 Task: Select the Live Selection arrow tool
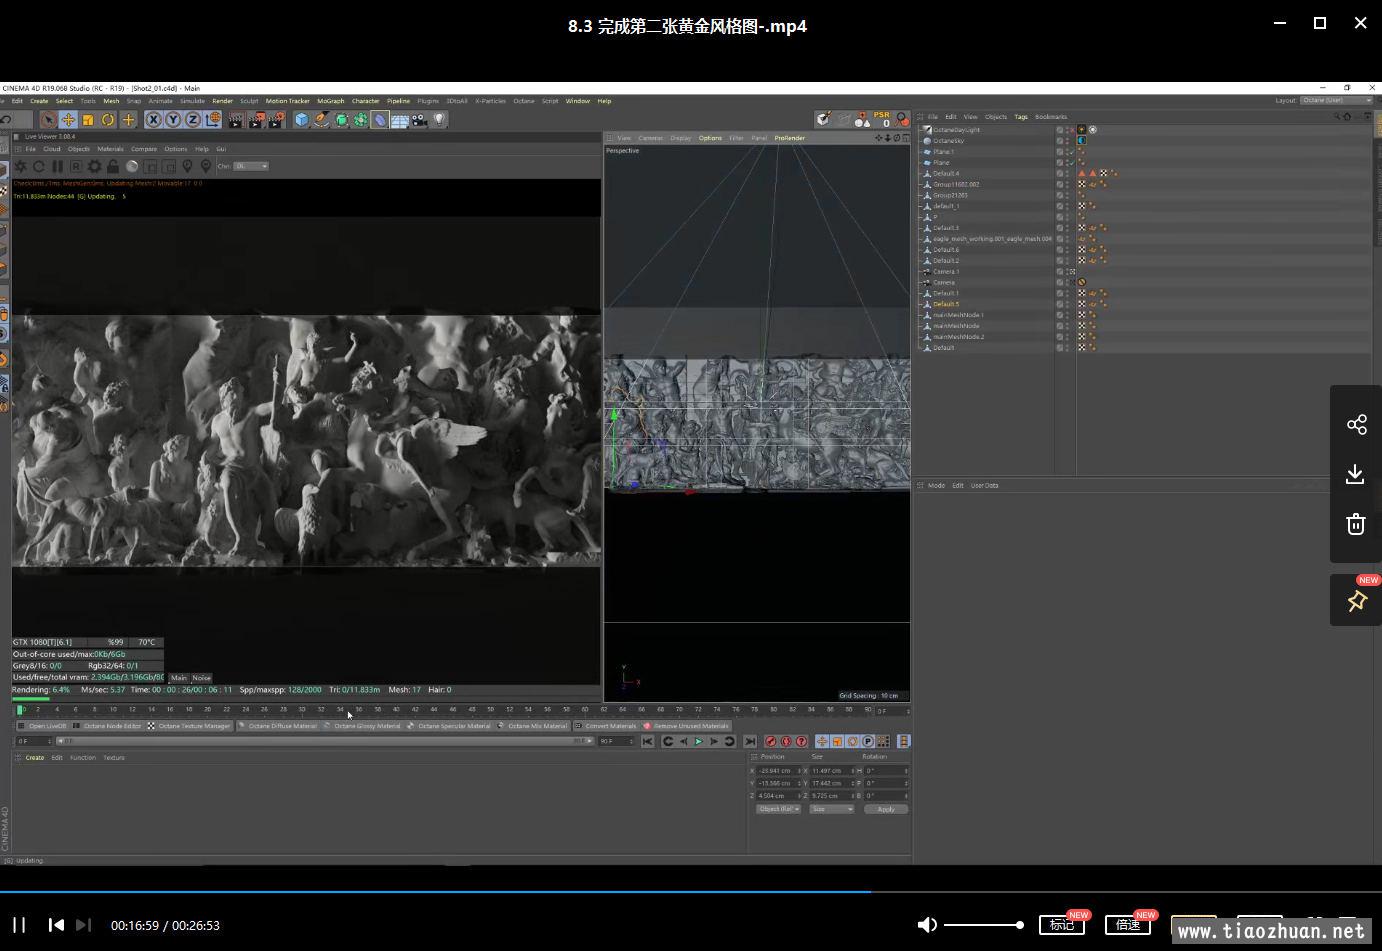click(x=48, y=119)
